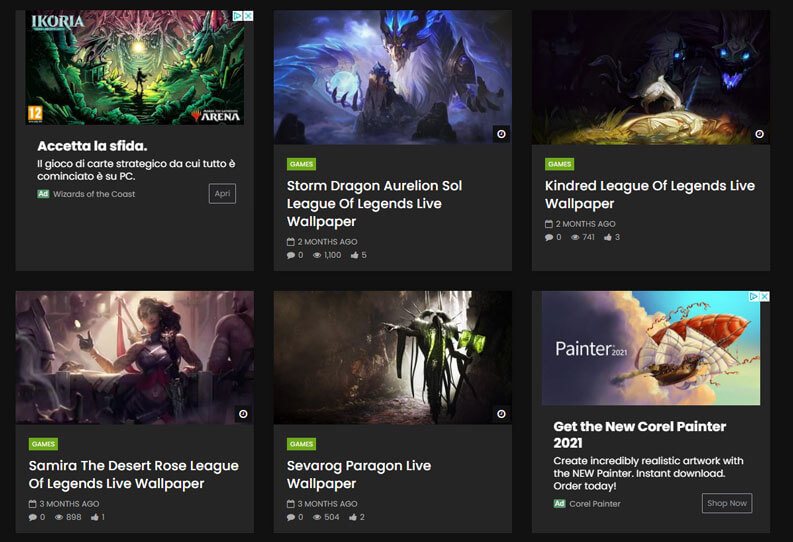Click the views eye icon on Samira card
Image resolution: width=793 pixels, height=542 pixels.
(59, 517)
